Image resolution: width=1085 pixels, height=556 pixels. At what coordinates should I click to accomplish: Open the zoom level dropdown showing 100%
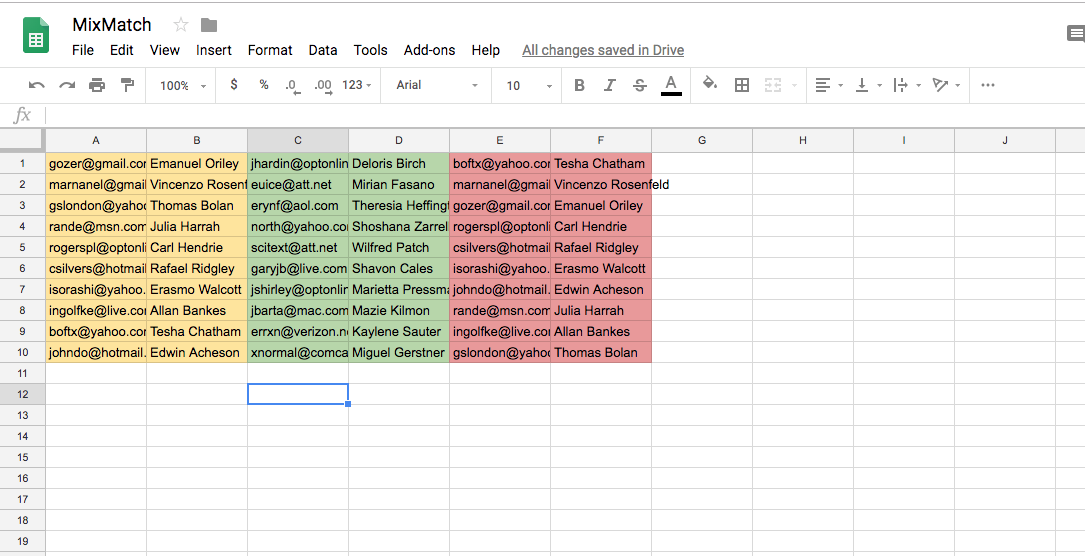[182, 86]
